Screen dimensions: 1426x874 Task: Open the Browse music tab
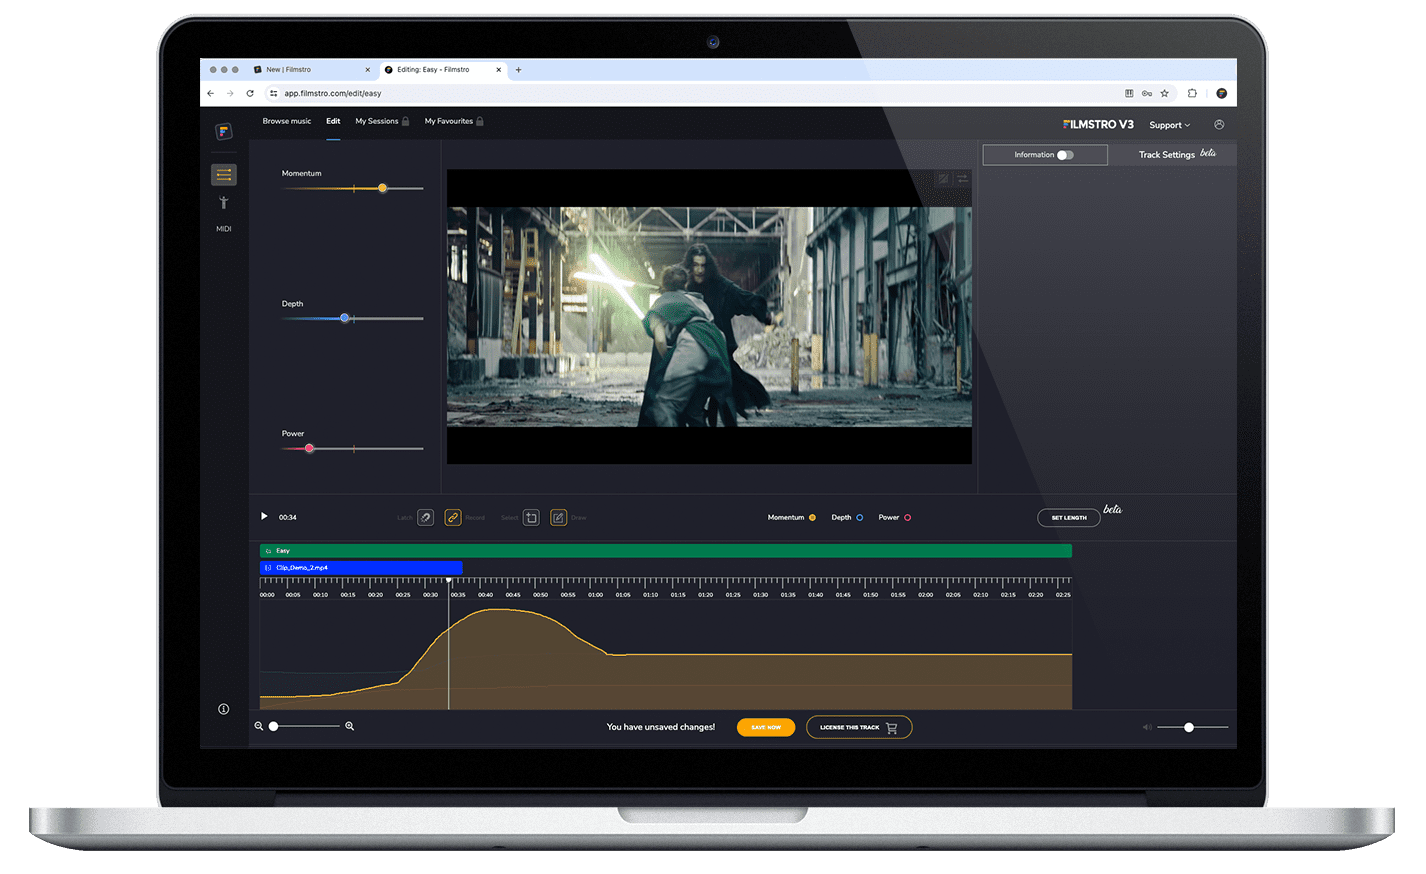(x=287, y=121)
